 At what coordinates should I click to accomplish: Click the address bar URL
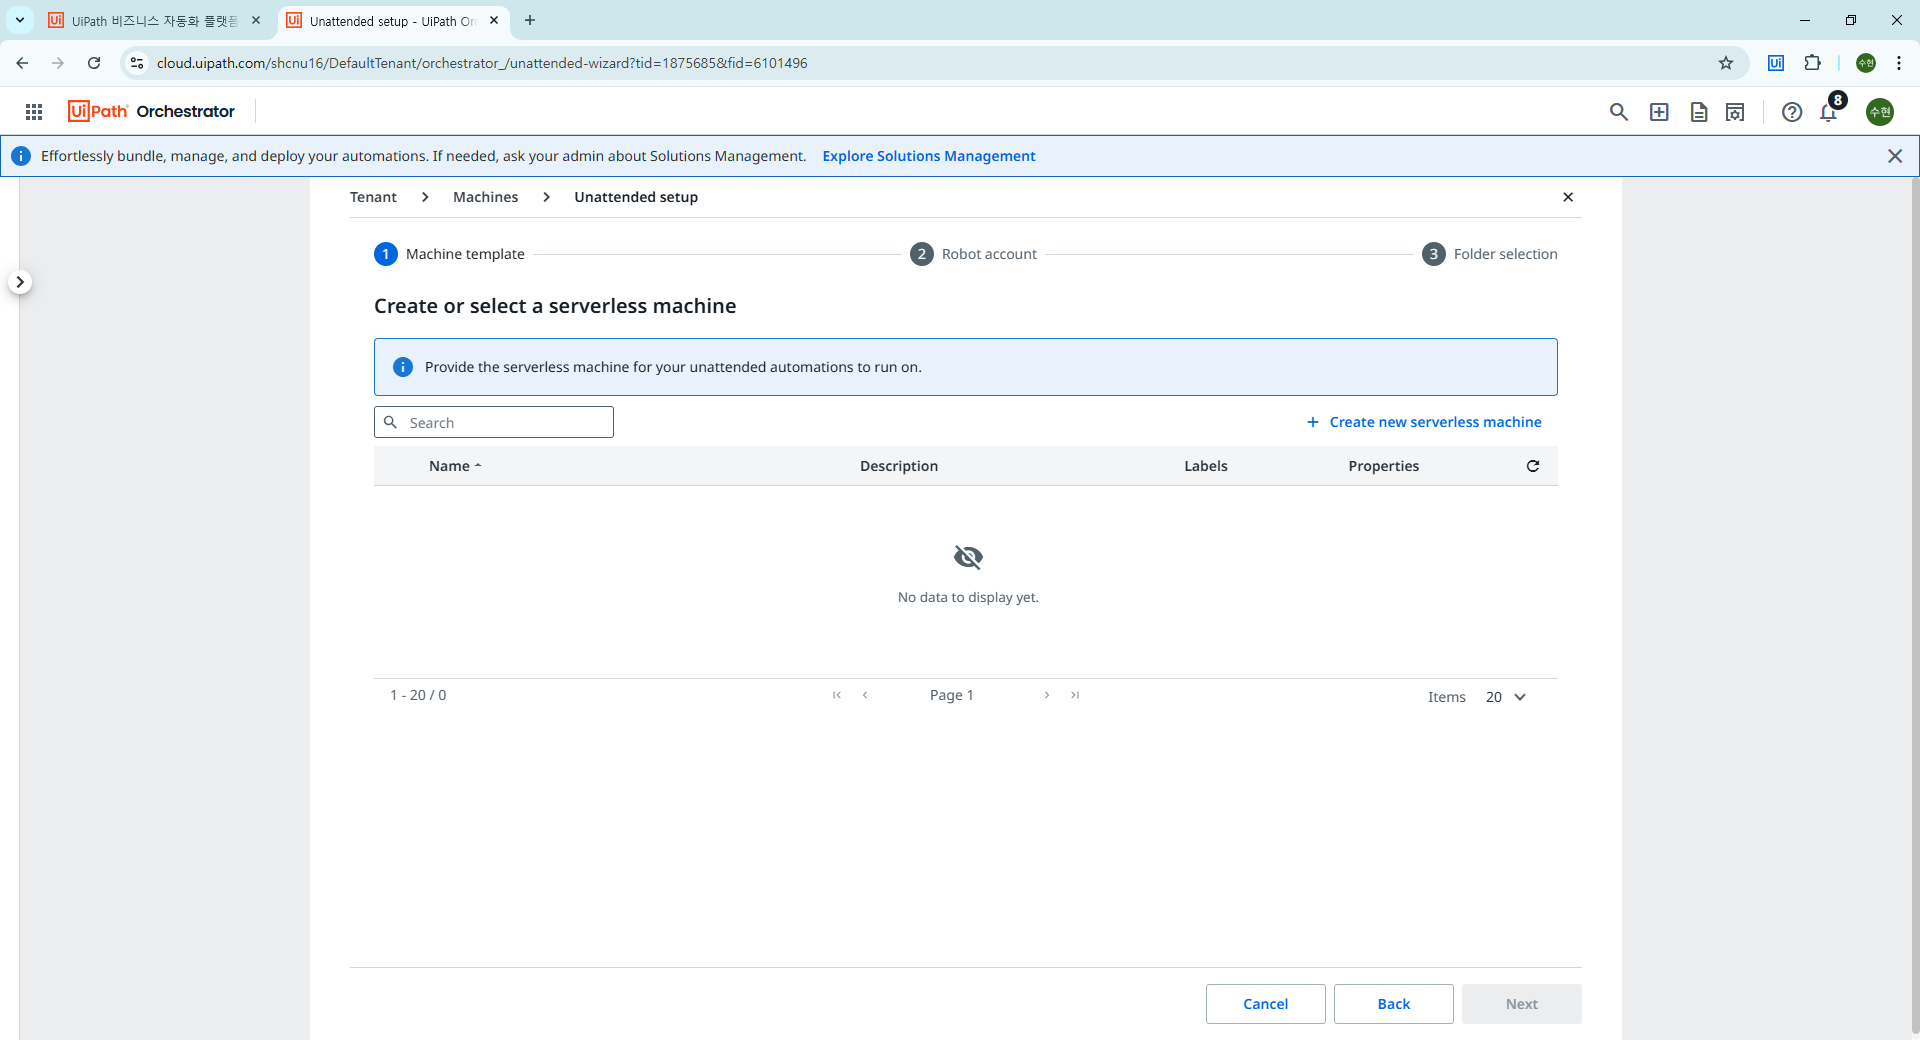(x=482, y=63)
